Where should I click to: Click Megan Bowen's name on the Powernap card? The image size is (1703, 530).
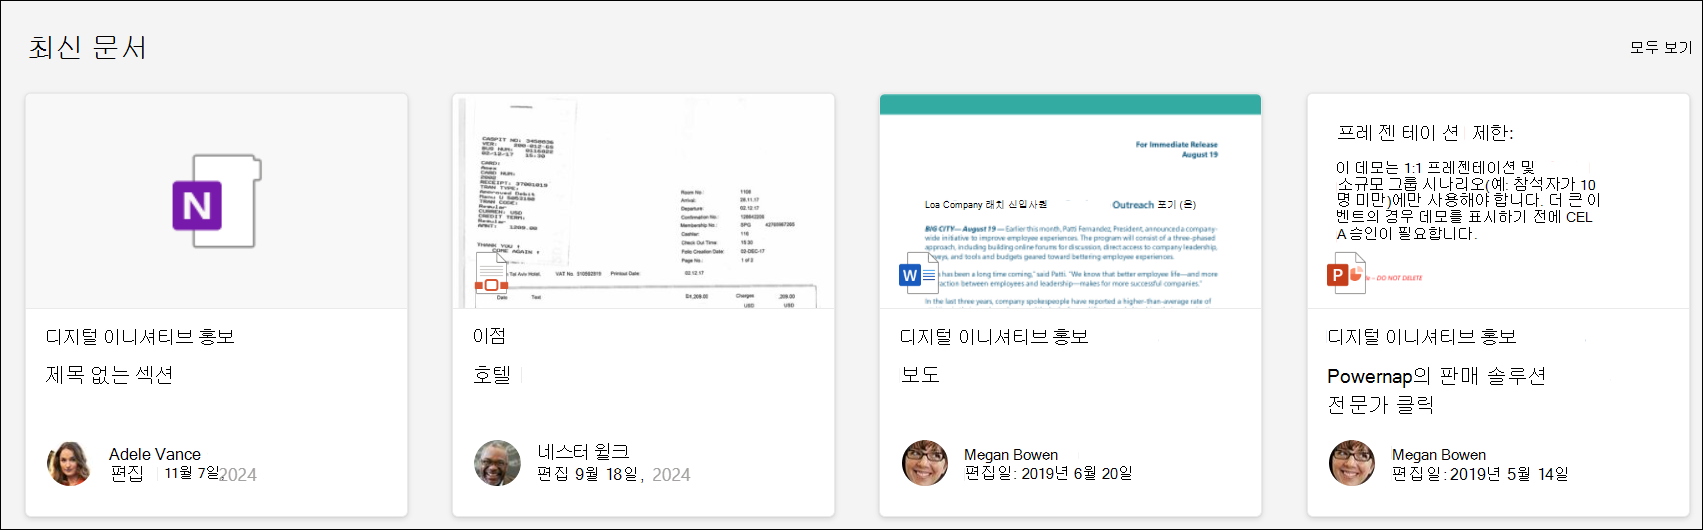click(x=1439, y=454)
